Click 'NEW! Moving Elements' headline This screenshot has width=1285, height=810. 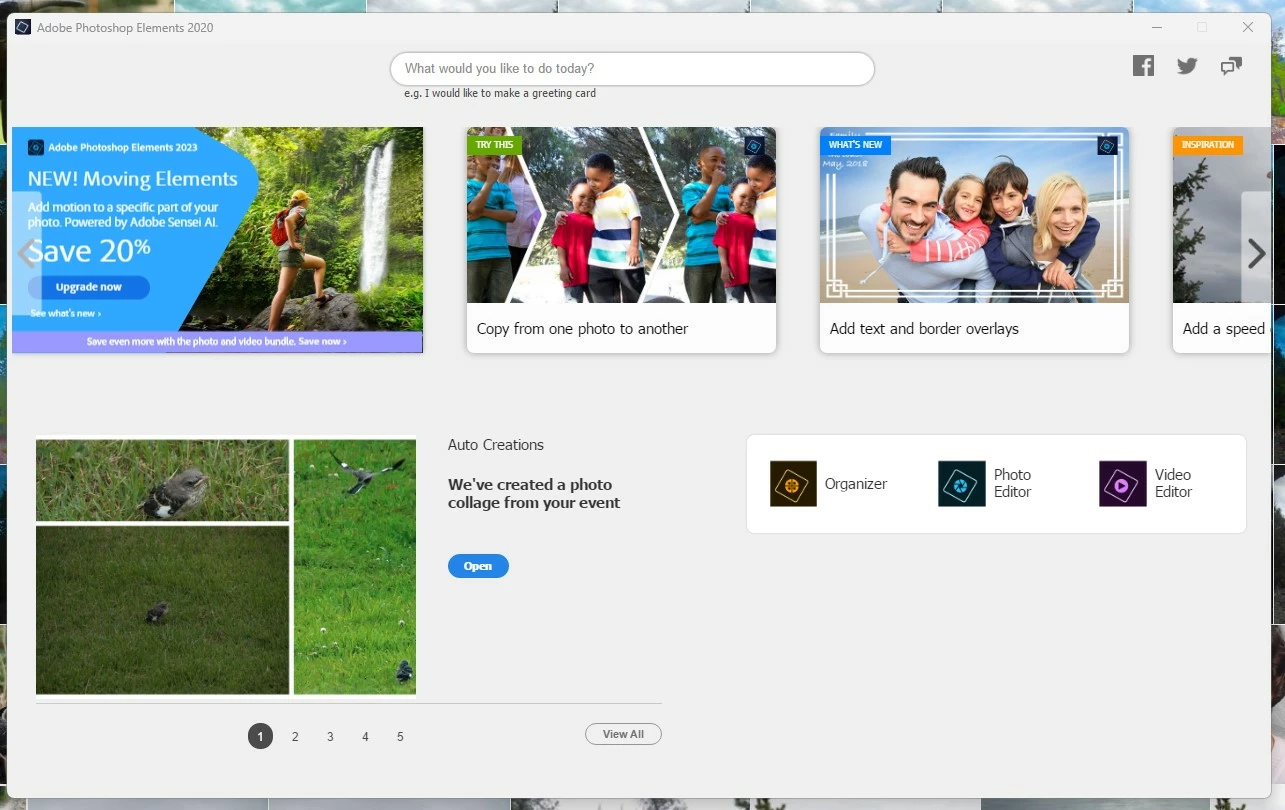click(133, 179)
